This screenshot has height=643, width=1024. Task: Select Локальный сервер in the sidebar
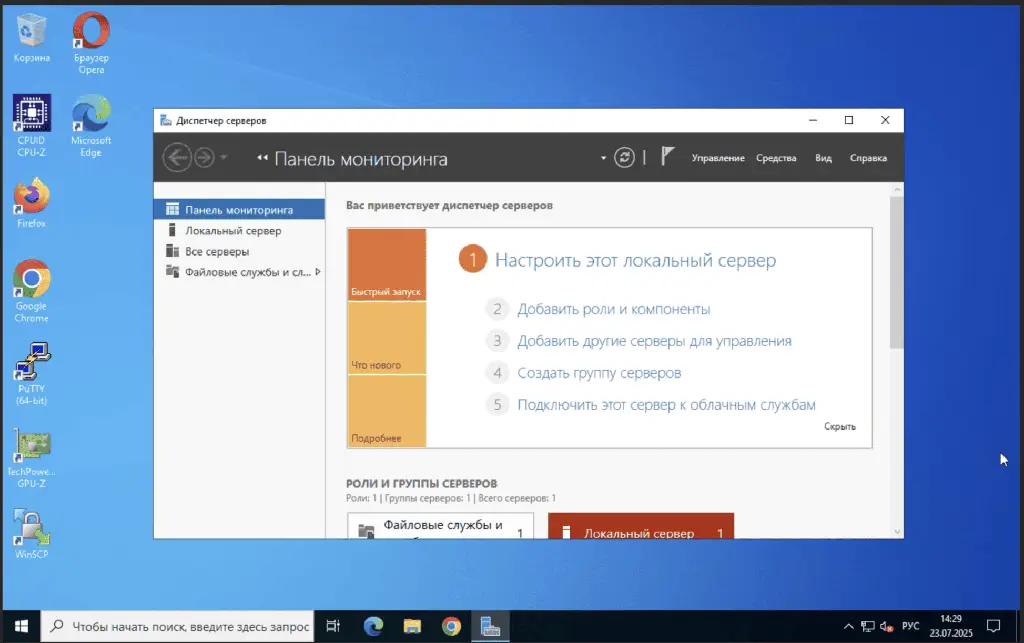point(233,231)
